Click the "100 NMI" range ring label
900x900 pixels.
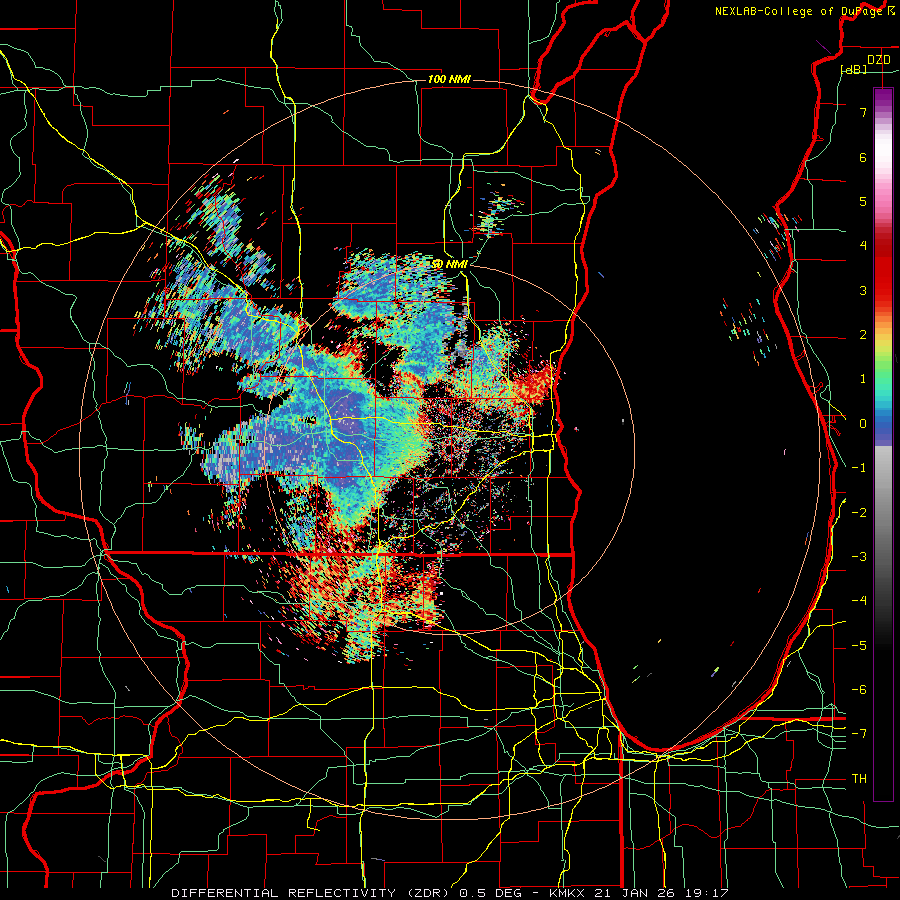pyautogui.click(x=449, y=79)
